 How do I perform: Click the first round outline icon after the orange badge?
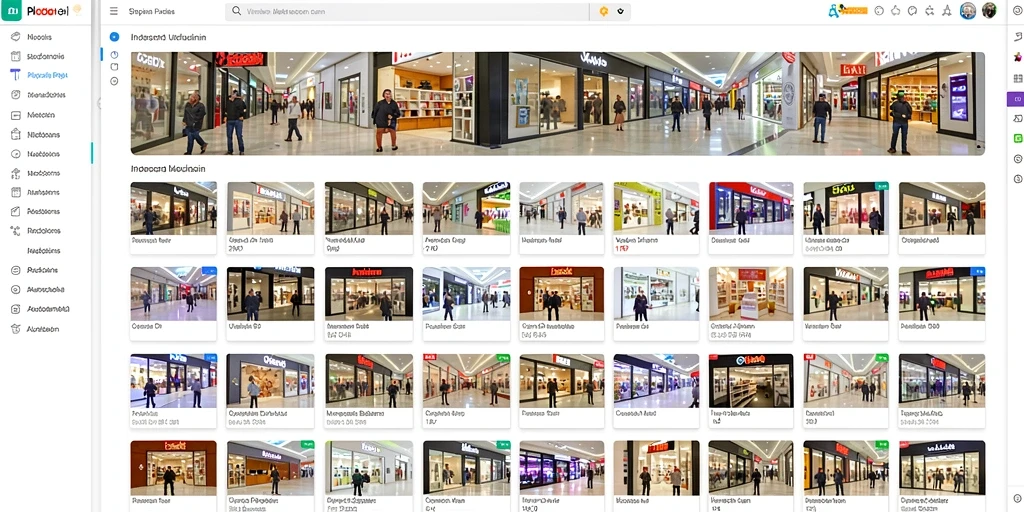[x=879, y=10]
